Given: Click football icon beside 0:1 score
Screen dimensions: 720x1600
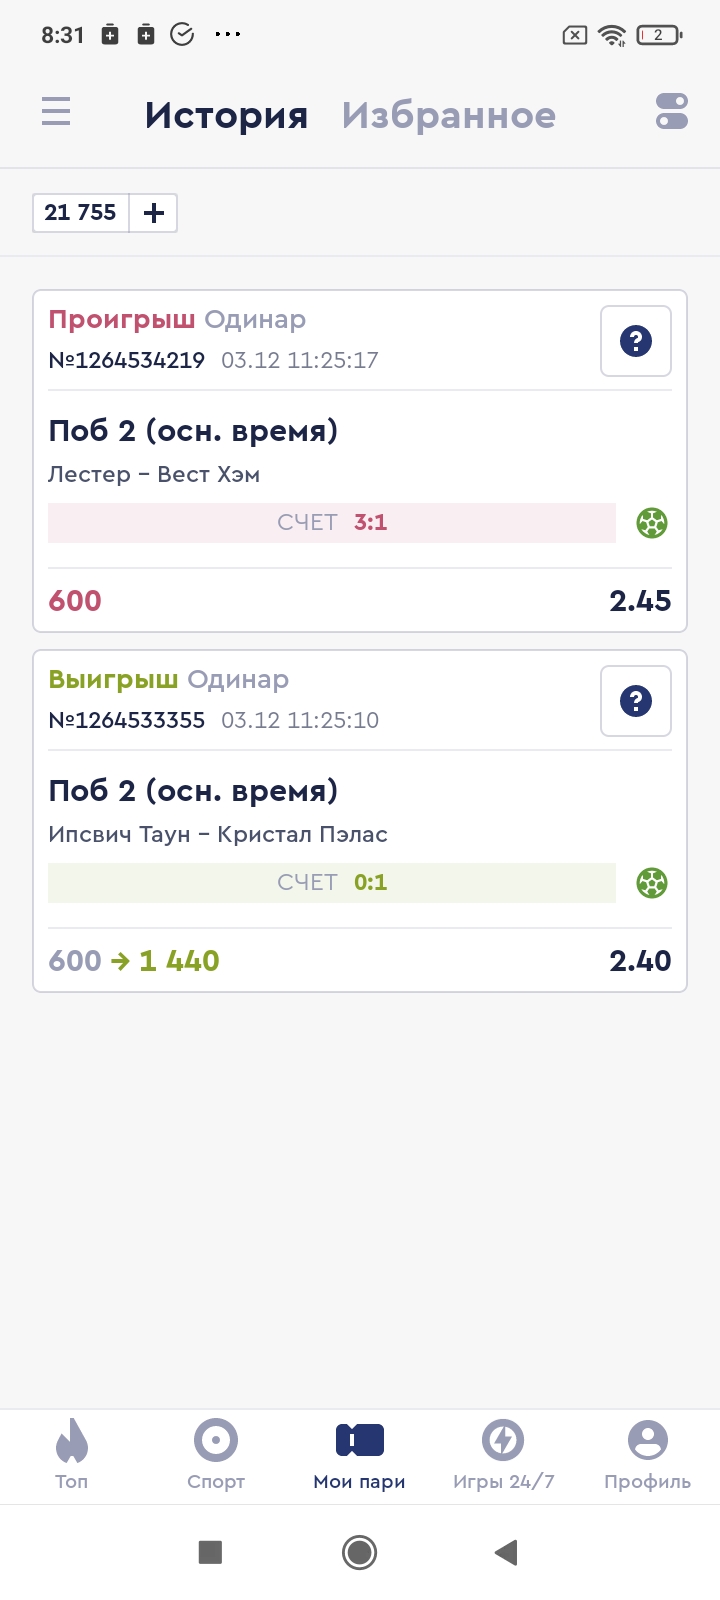Looking at the screenshot, I should tap(652, 883).
